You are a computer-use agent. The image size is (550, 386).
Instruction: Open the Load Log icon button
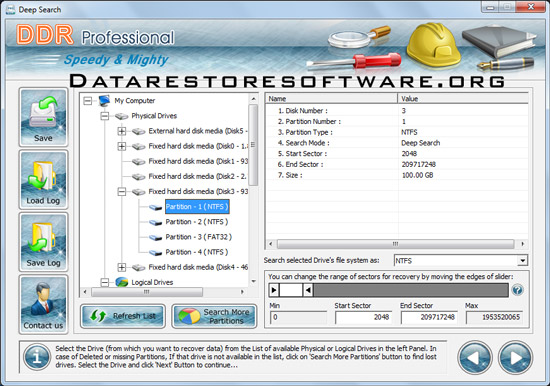43,180
